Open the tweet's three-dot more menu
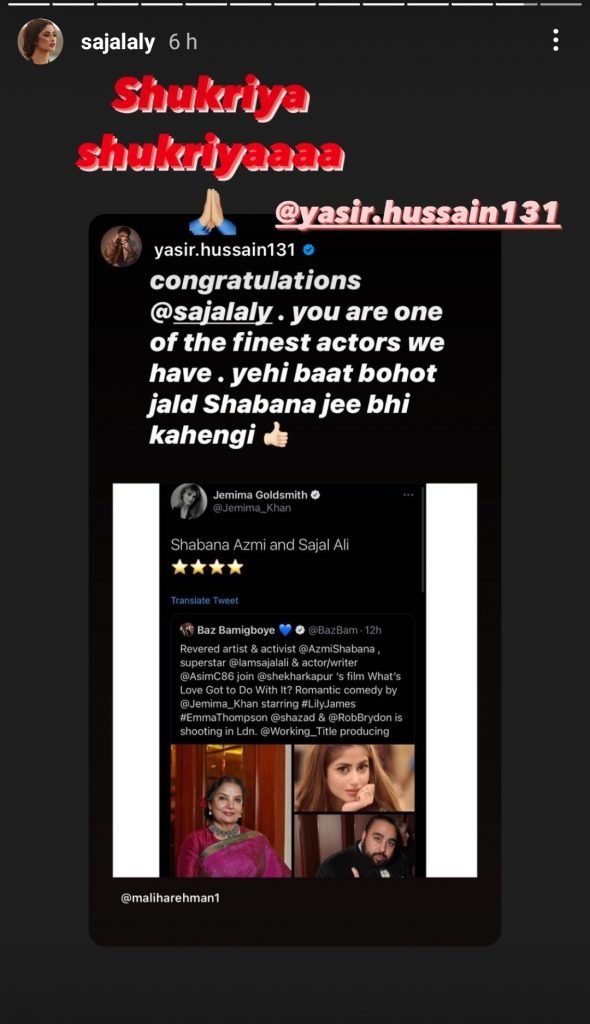The height and width of the screenshot is (1024, 590). click(408, 494)
